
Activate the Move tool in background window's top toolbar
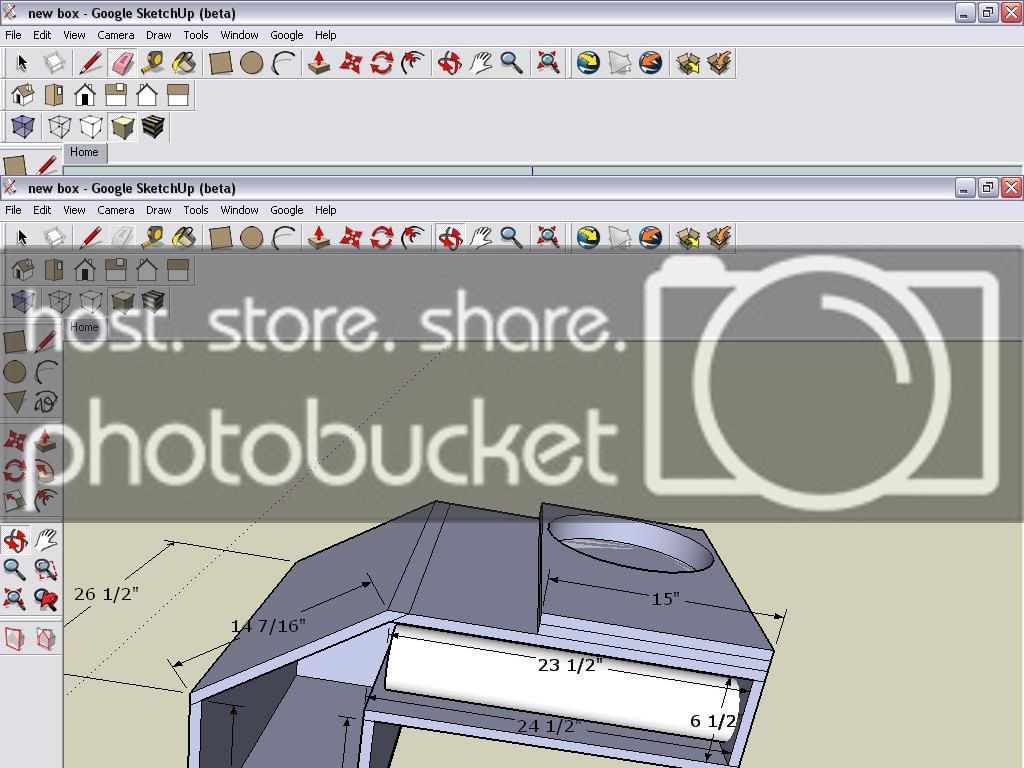[351, 63]
